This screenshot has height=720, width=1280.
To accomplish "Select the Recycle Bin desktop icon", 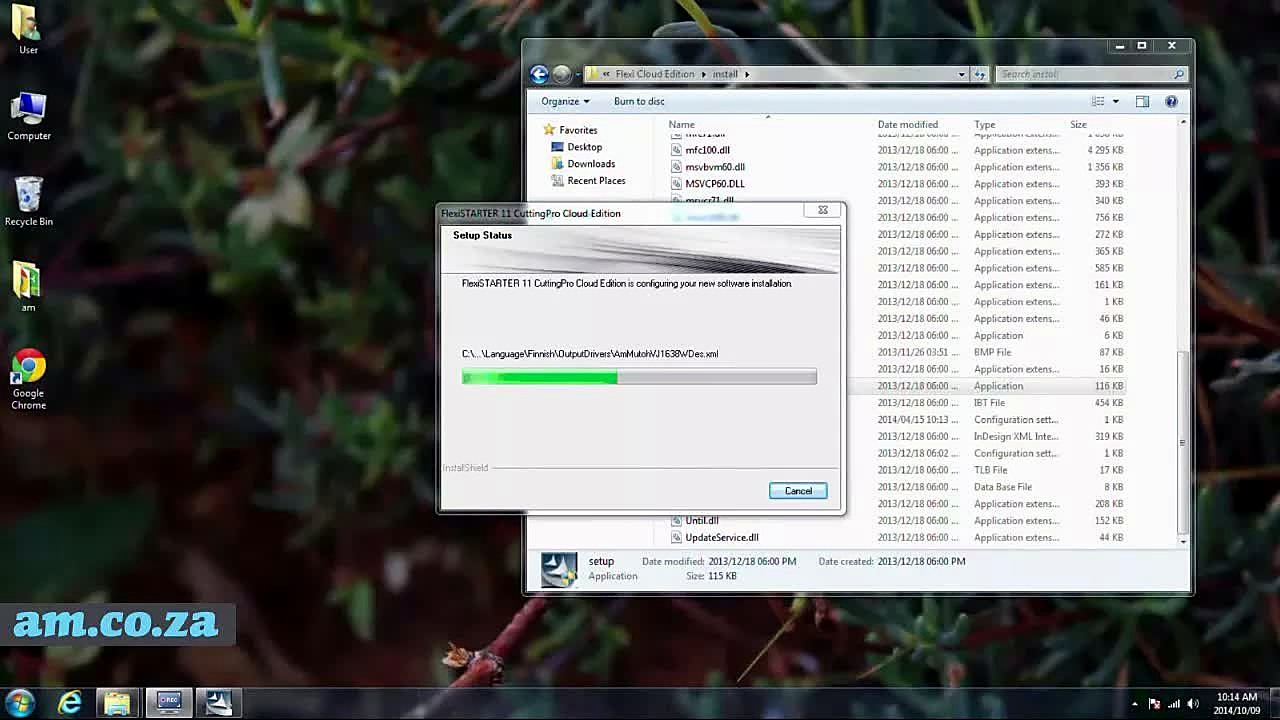I will tap(28, 201).
